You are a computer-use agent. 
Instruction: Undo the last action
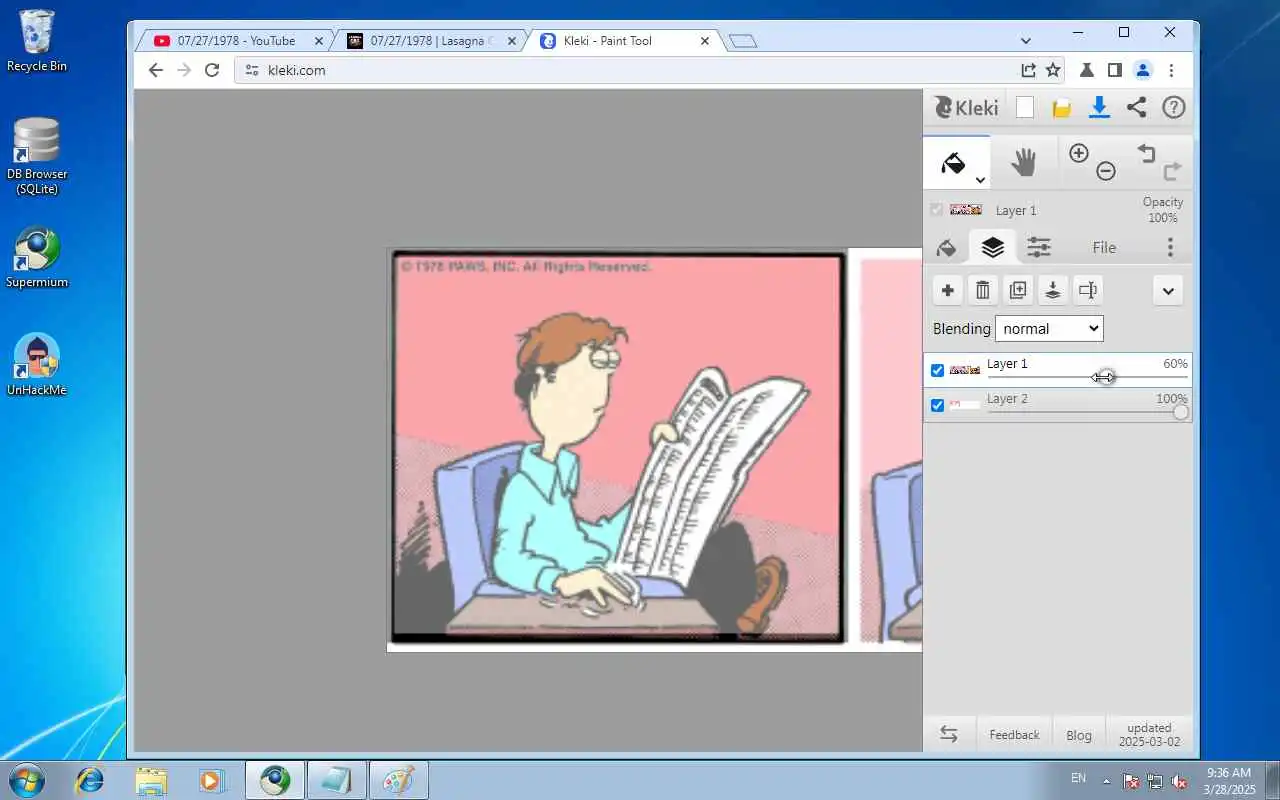1146,153
